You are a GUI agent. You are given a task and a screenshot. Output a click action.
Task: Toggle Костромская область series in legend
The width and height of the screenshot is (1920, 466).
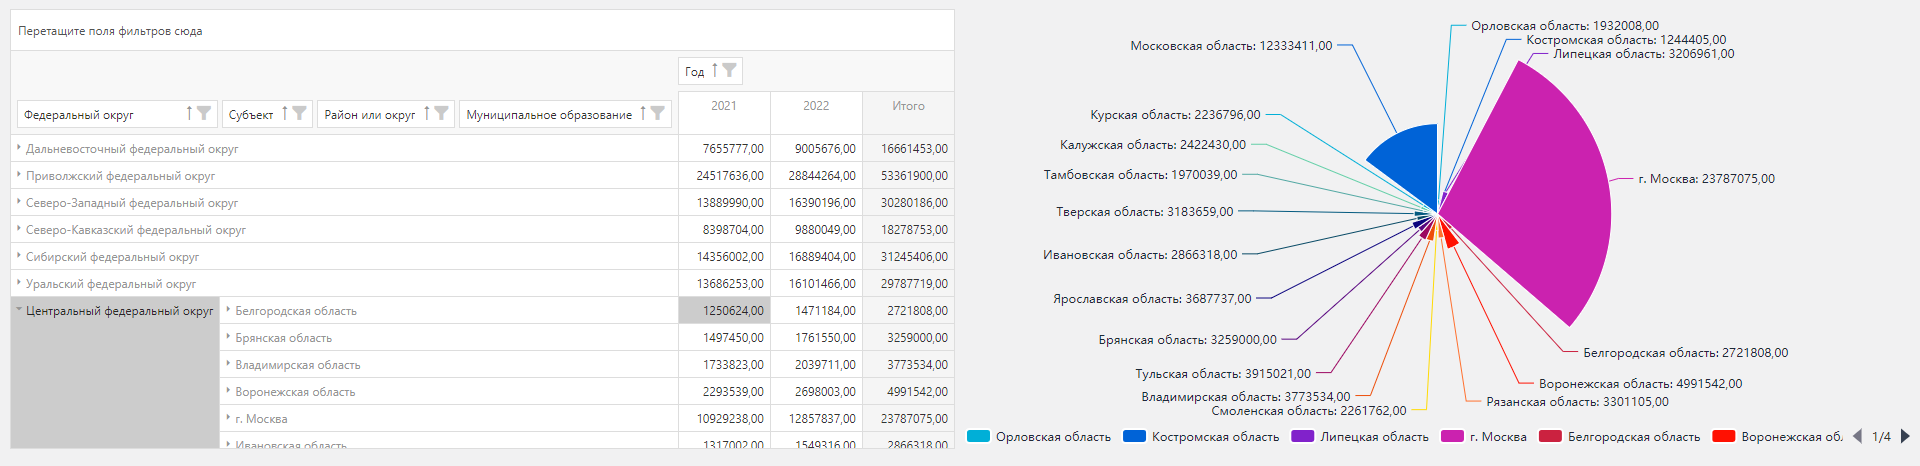1202,437
